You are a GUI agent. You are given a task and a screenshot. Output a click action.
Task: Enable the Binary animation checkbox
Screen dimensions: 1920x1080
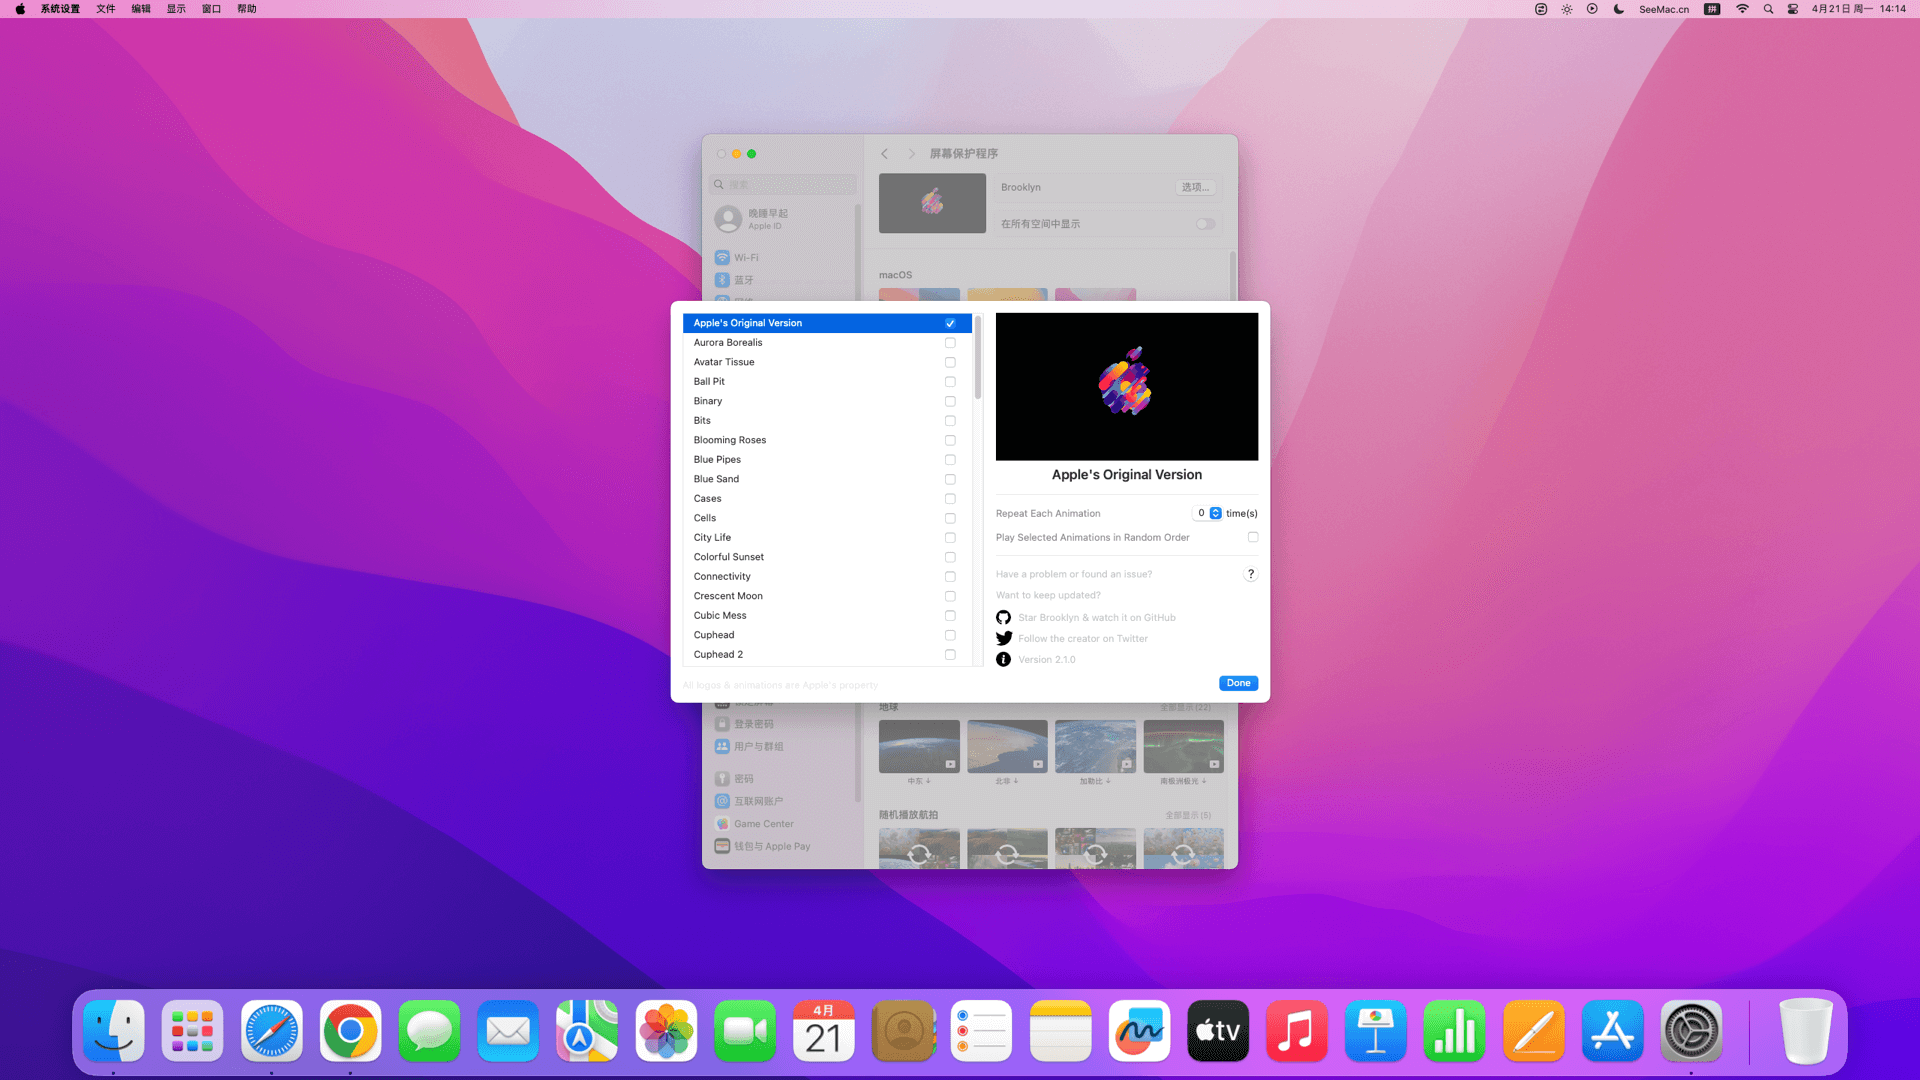coord(950,401)
